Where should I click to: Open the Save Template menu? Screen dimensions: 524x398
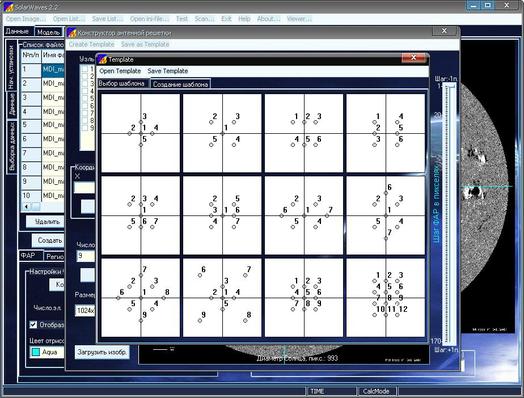pos(168,71)
